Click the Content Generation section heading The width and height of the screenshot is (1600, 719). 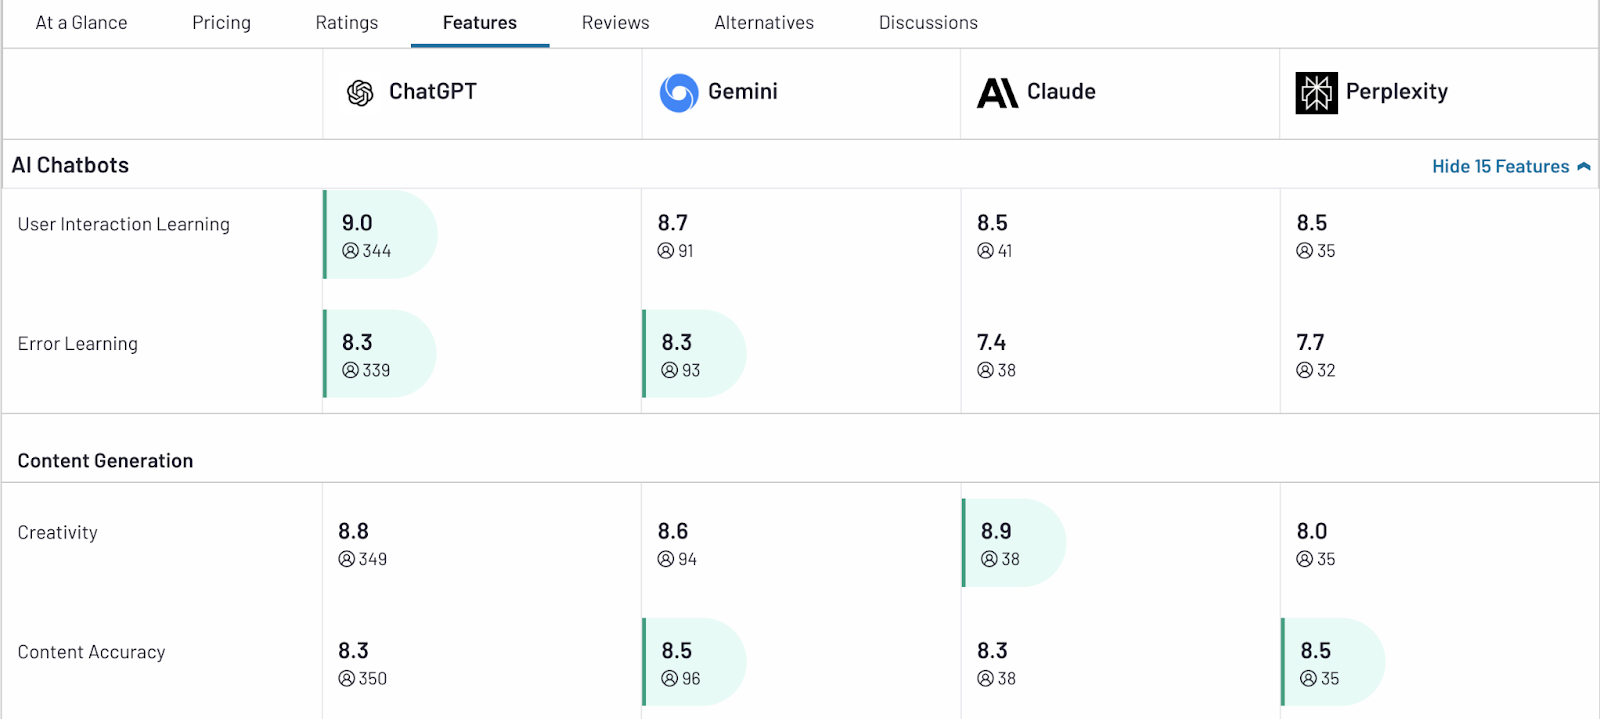(105, 461)
